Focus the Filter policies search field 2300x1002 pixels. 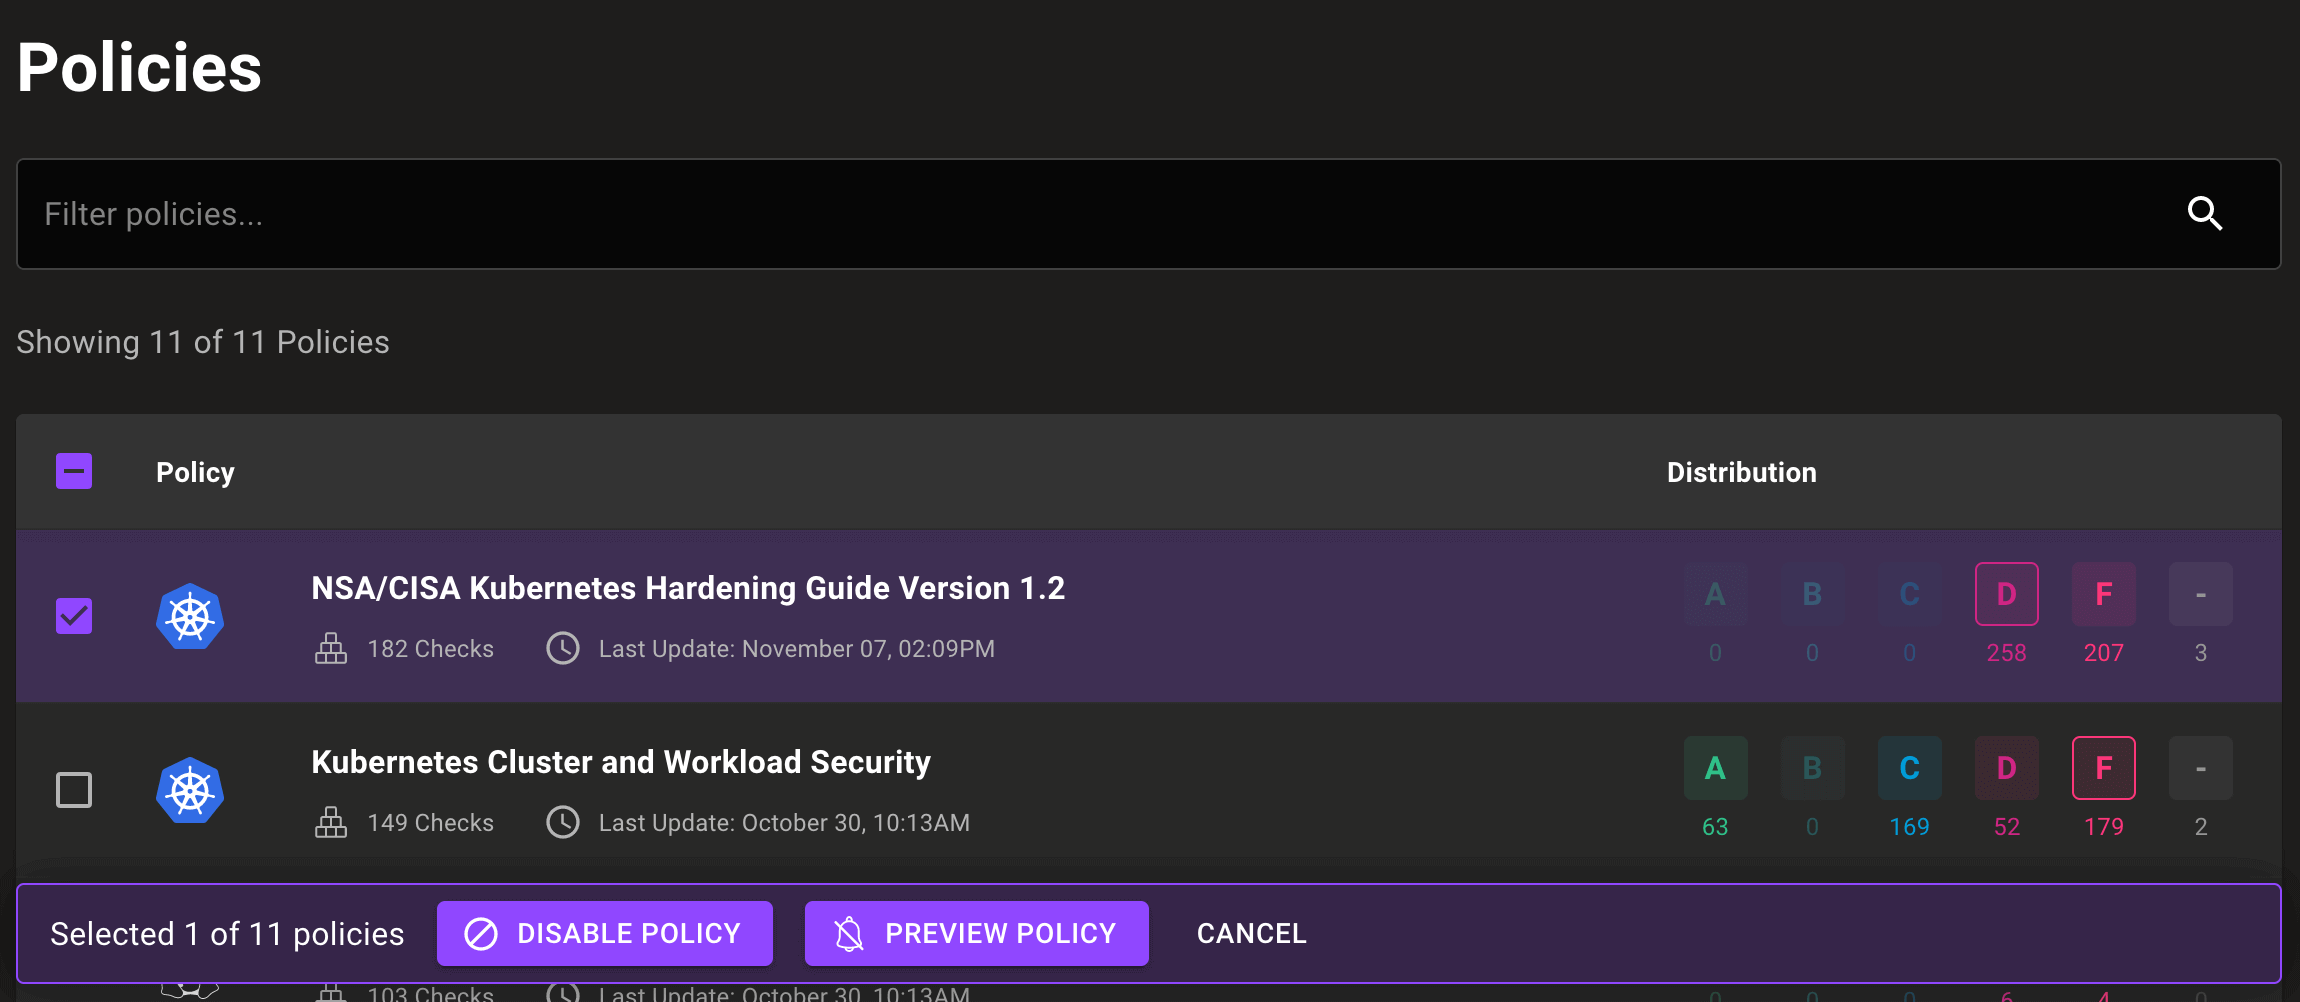[x=1100, y=214]
